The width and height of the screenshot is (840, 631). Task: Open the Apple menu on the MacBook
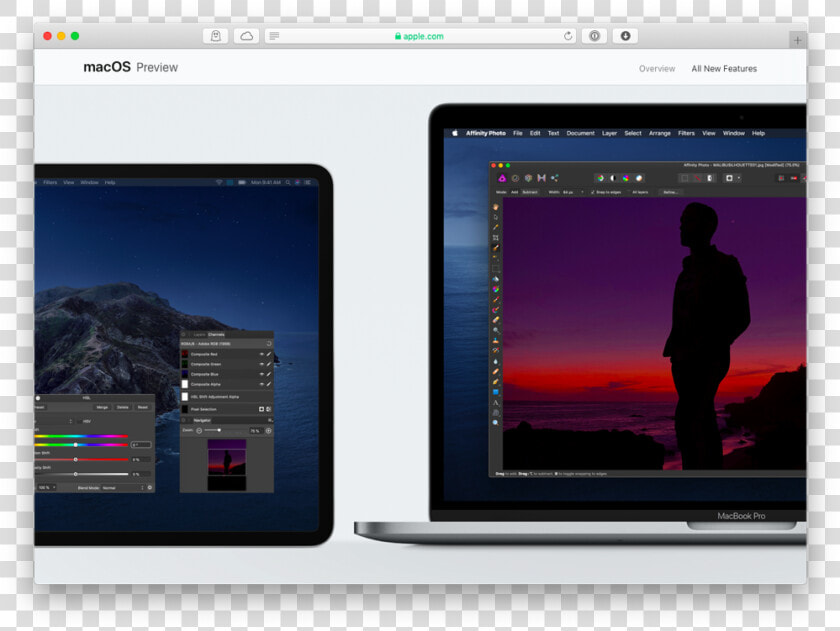click(x=455, y=133)
